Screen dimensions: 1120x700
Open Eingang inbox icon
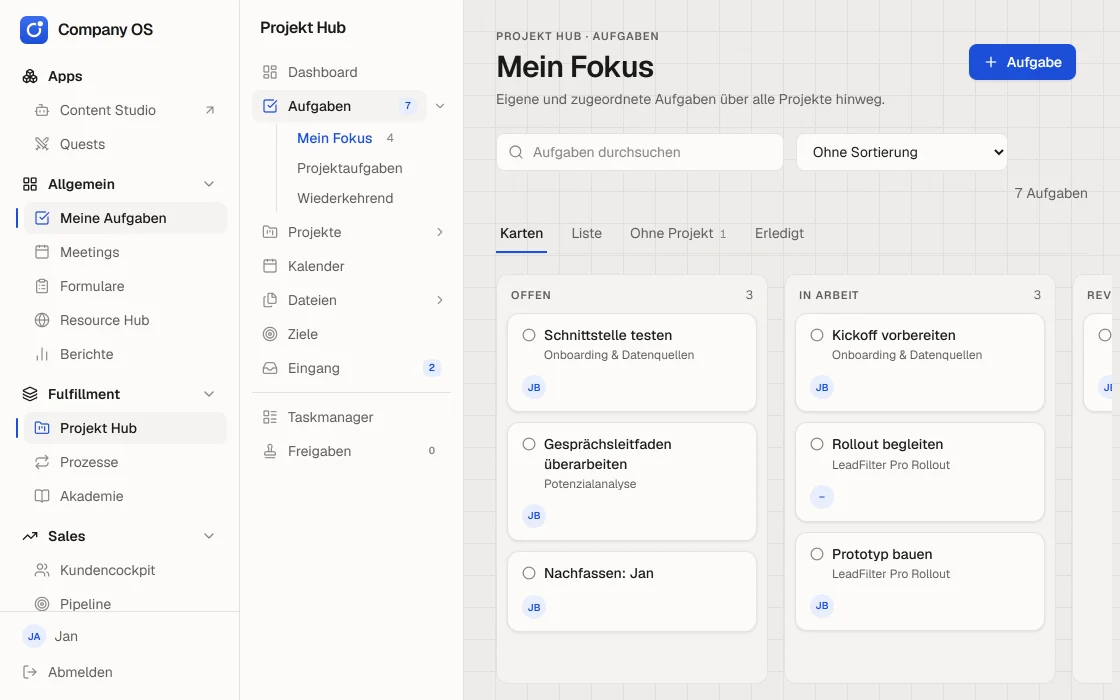click(270, 369)
